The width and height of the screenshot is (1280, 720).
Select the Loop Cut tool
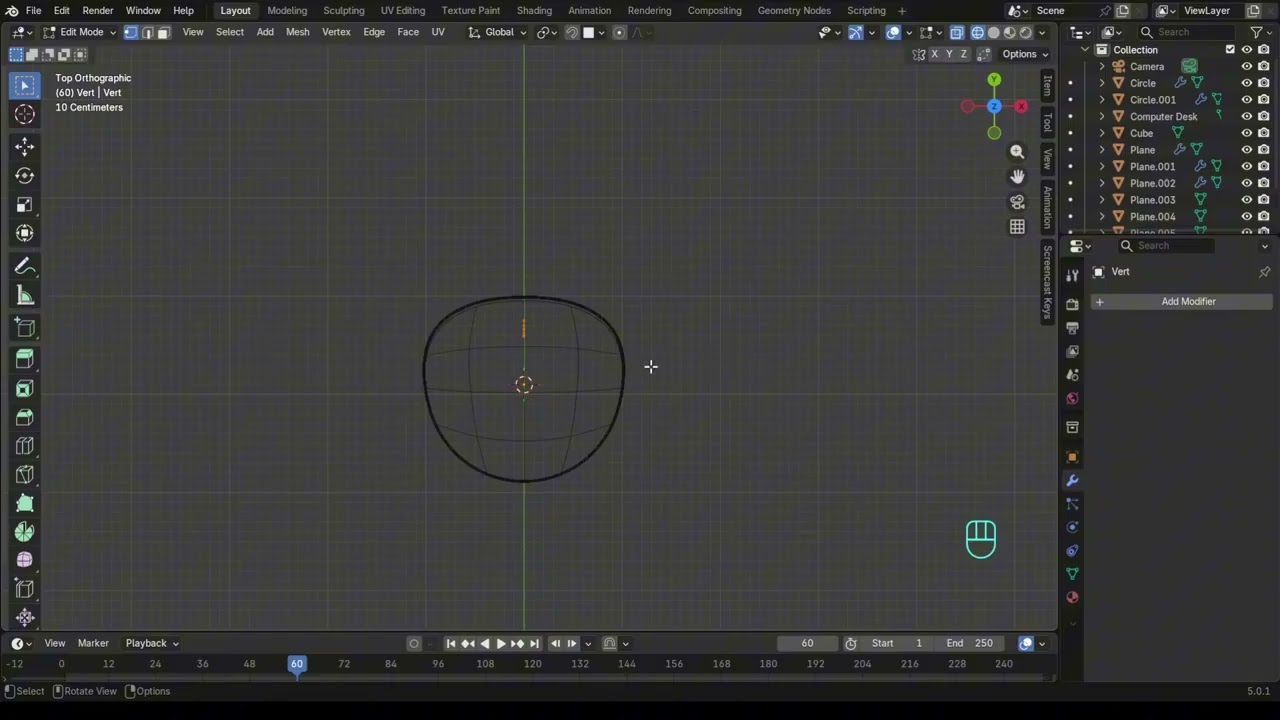(x=25, y=446)
